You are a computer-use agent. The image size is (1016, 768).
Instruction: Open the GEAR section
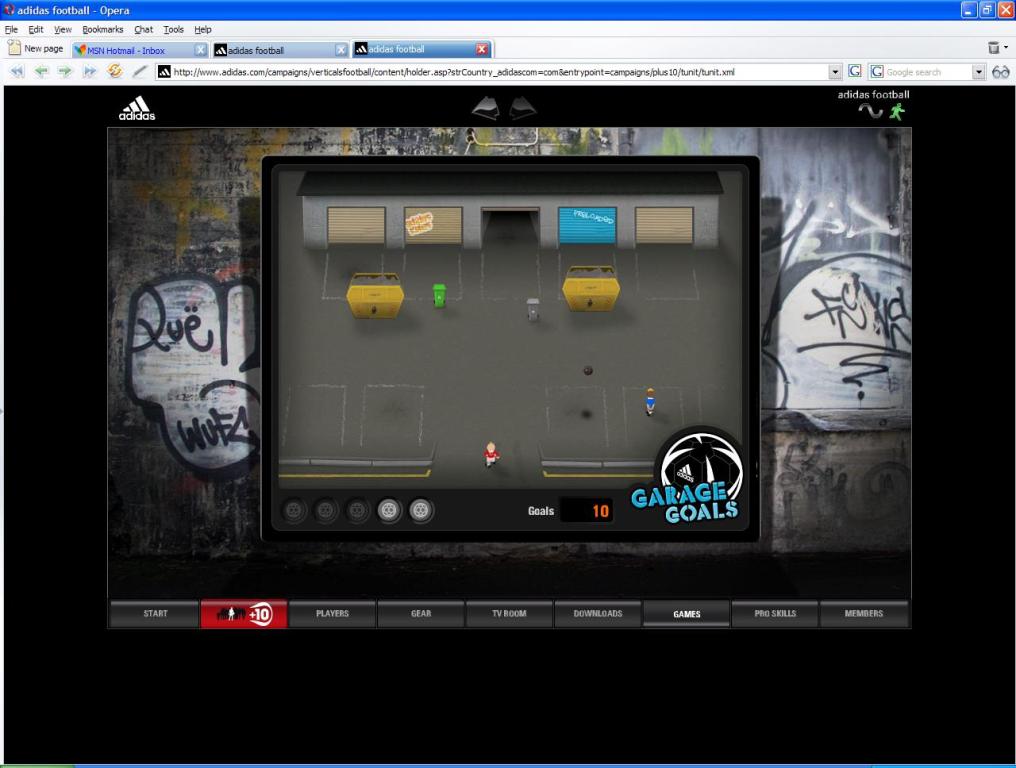[421, 614]
